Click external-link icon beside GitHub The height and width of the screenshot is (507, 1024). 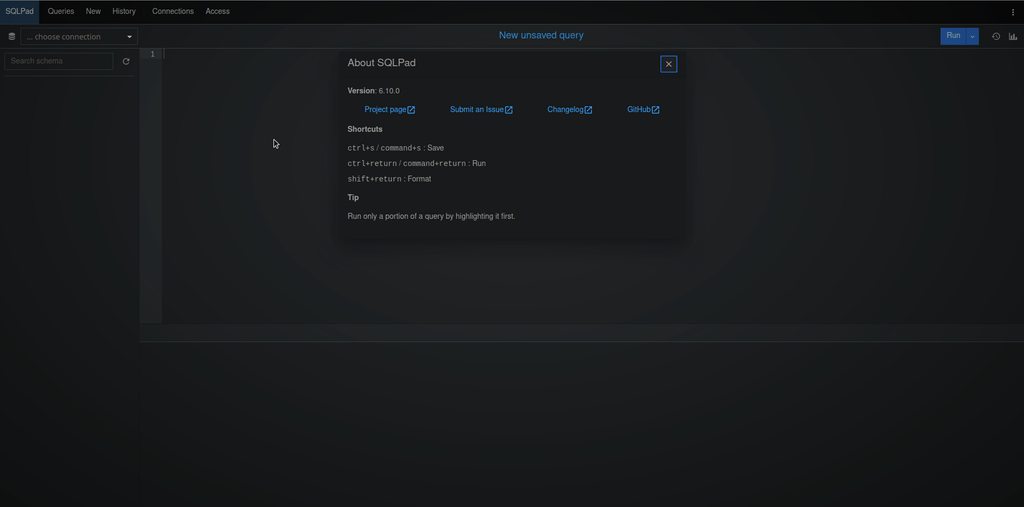[x=656, y=110]
